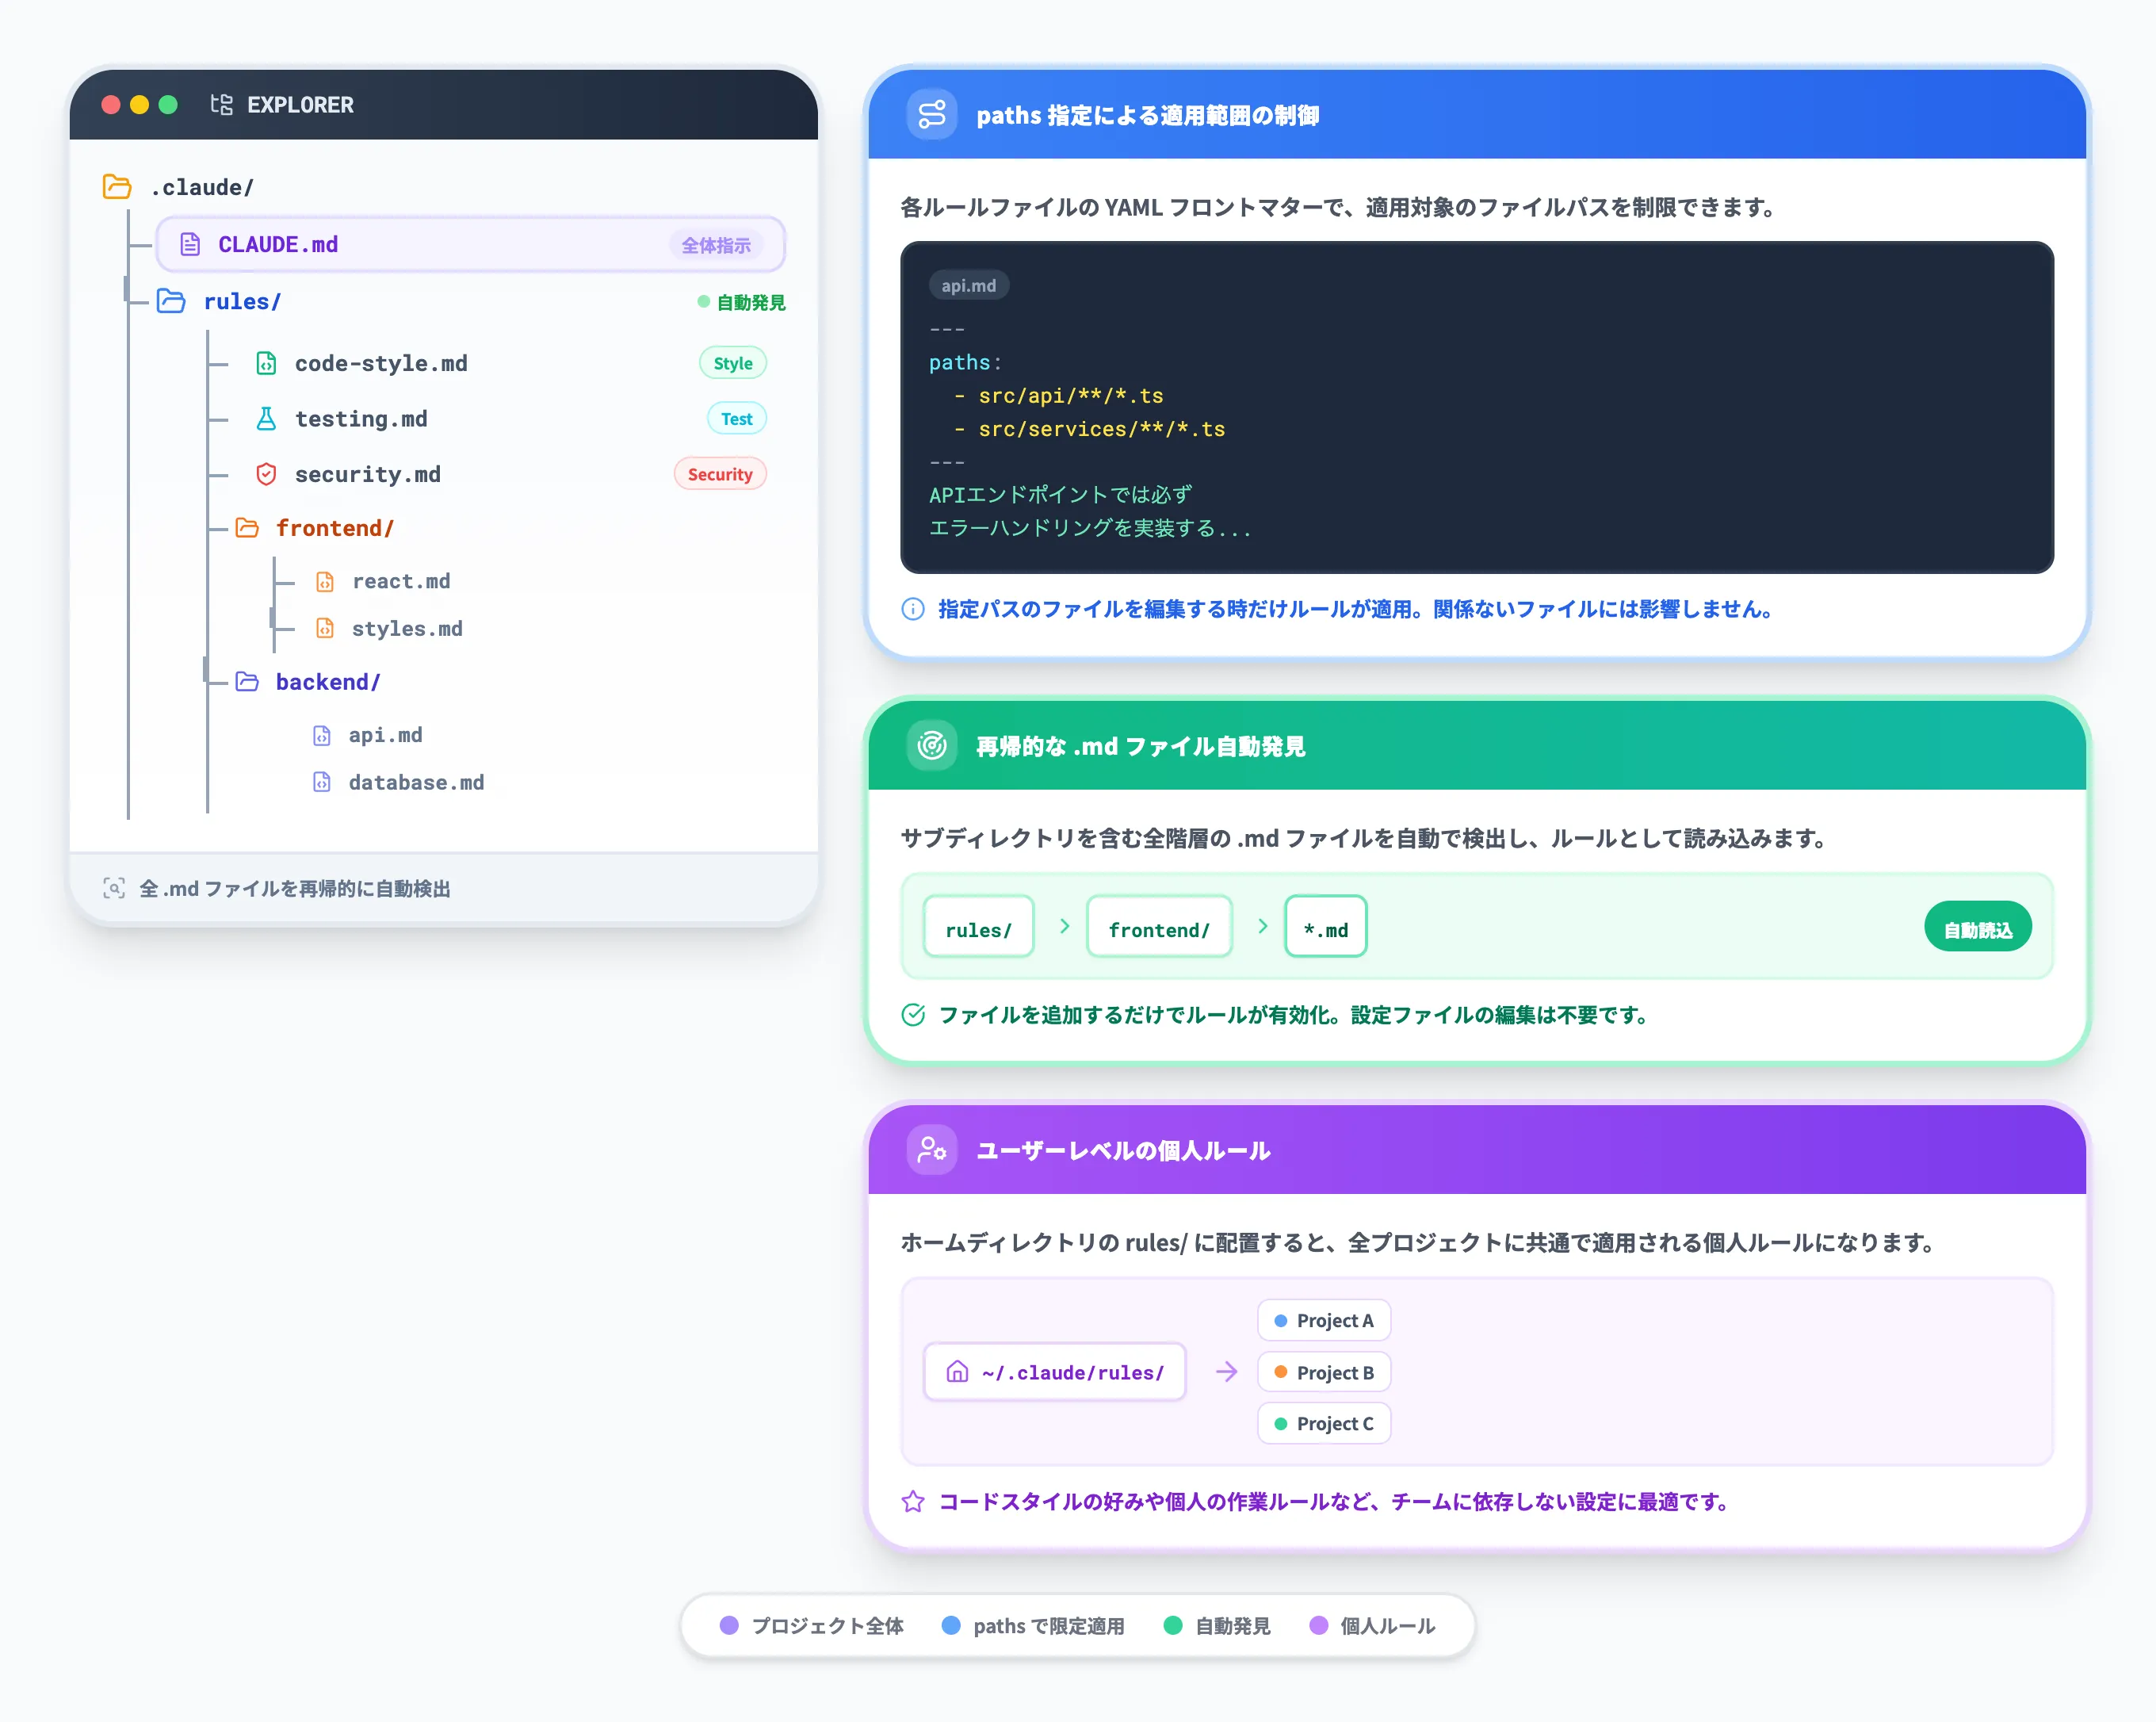
Task: Click the route icon in paths header
Action: pos(931,115)
